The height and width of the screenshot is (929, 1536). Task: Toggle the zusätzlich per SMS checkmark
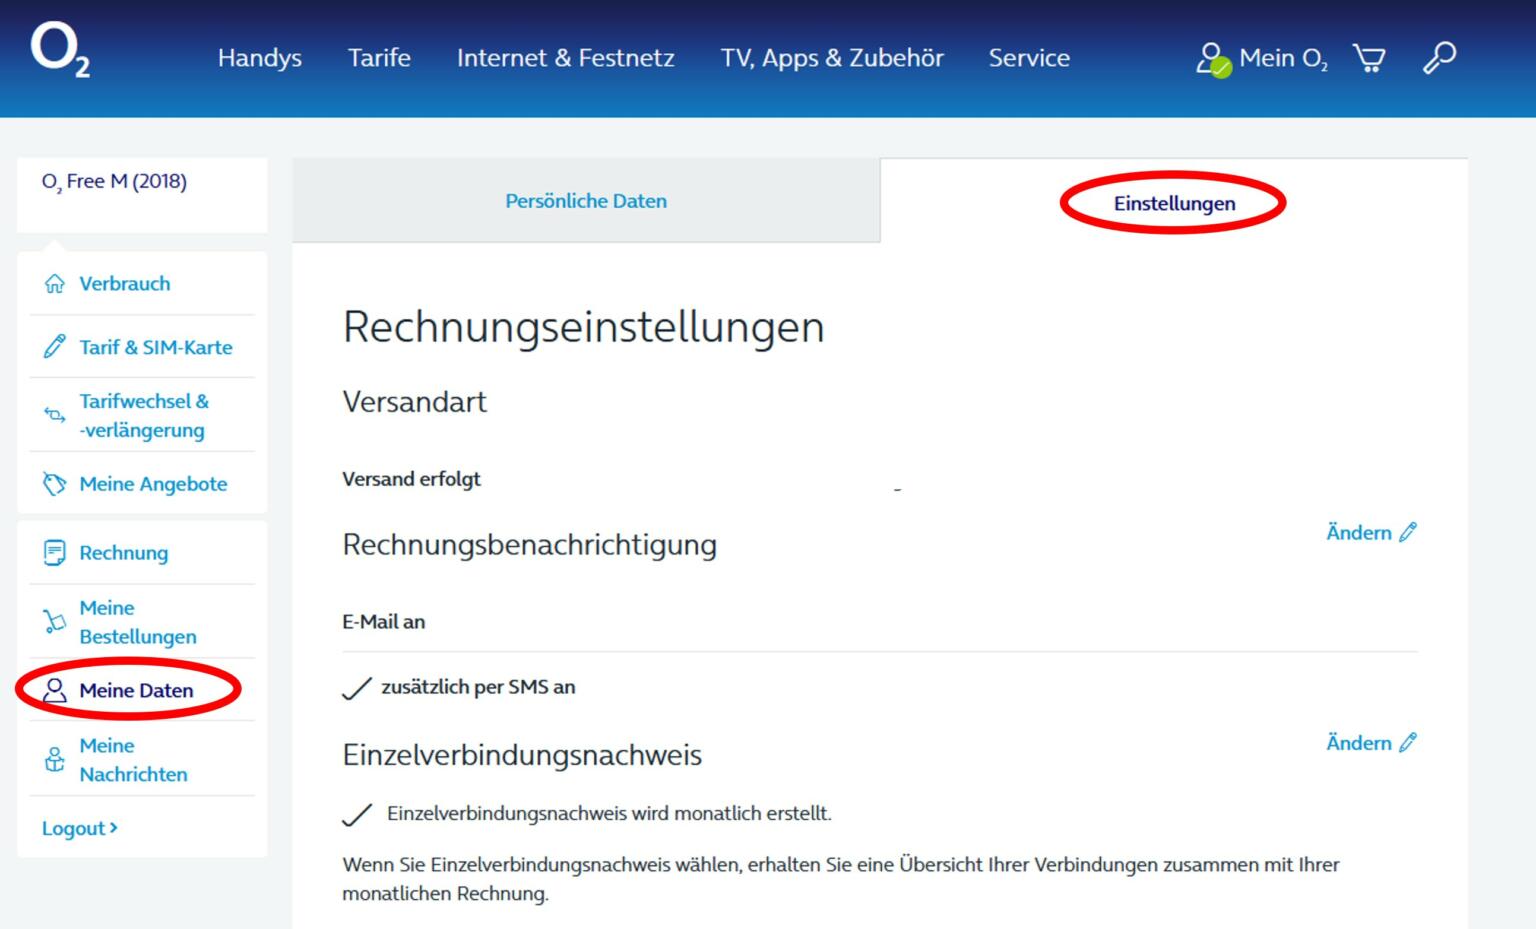357,686
